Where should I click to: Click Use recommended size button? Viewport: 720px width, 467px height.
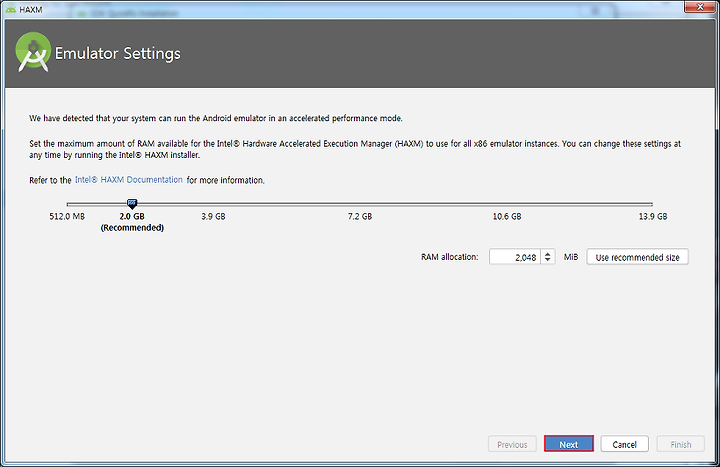(637, 257)
